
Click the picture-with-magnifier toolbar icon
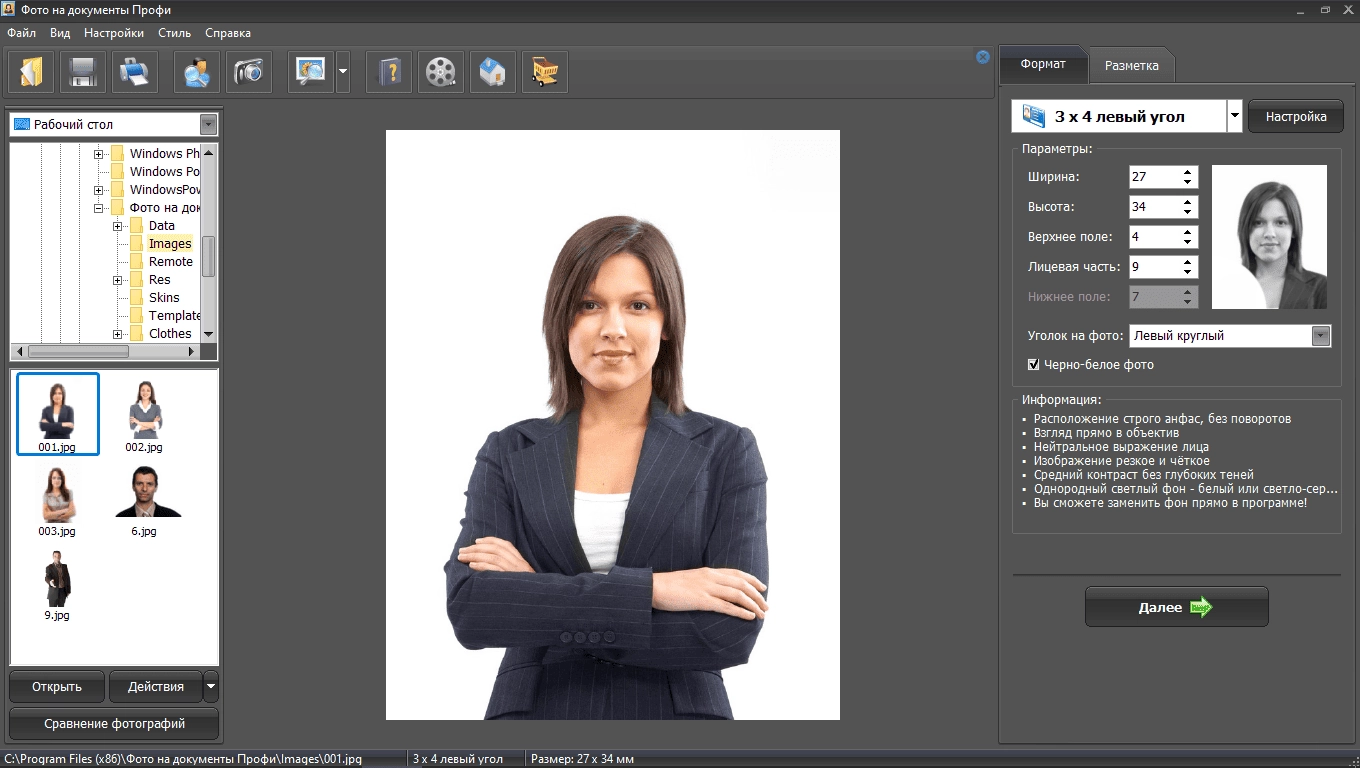pyautogui.click(x=311, y=72)
